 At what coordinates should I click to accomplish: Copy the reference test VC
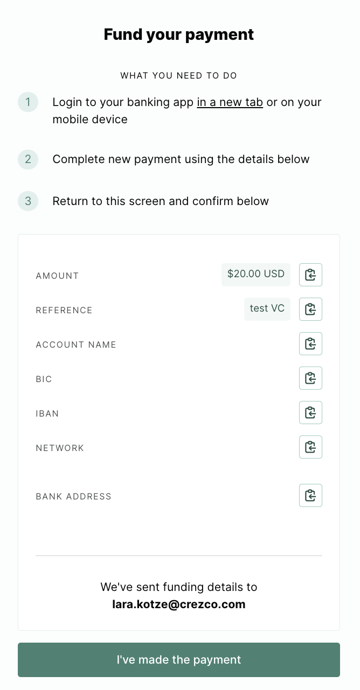311,309
